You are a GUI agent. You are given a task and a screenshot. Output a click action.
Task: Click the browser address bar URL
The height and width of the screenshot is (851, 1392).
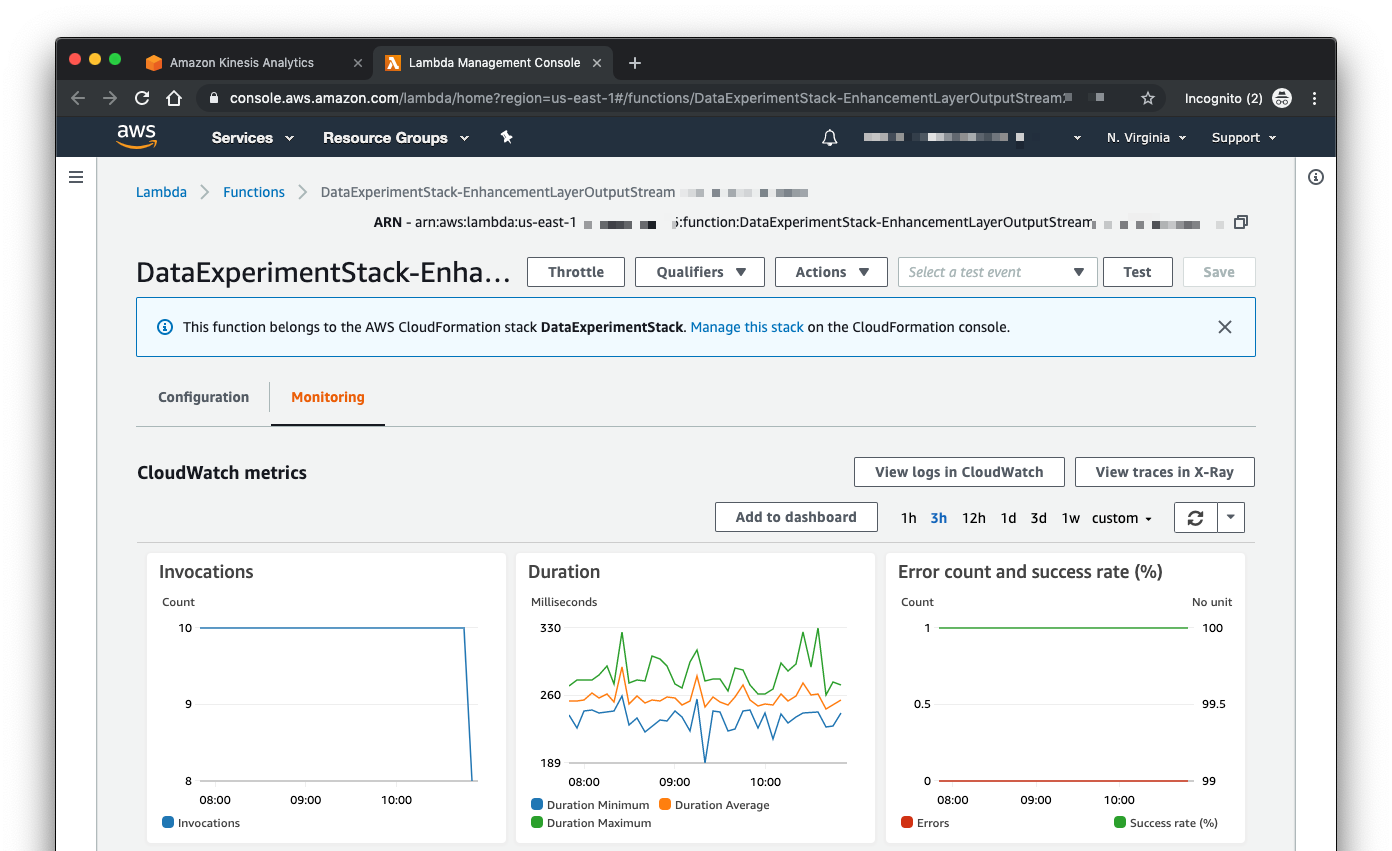(x=647, y=98)
